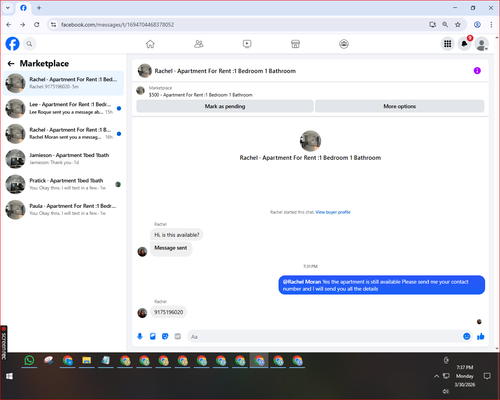This screenshot has height=400, width=500.
Task: Click browser back button
Action: tap(9, 25)
